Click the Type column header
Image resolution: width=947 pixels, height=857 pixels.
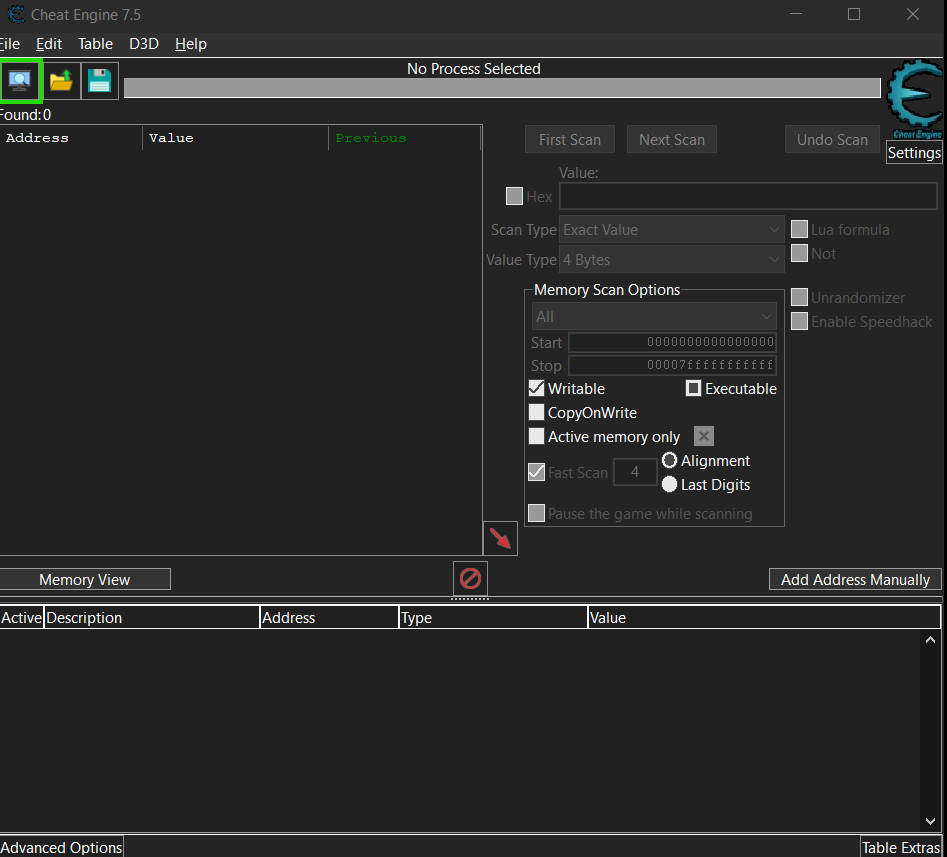pos(493,617)
